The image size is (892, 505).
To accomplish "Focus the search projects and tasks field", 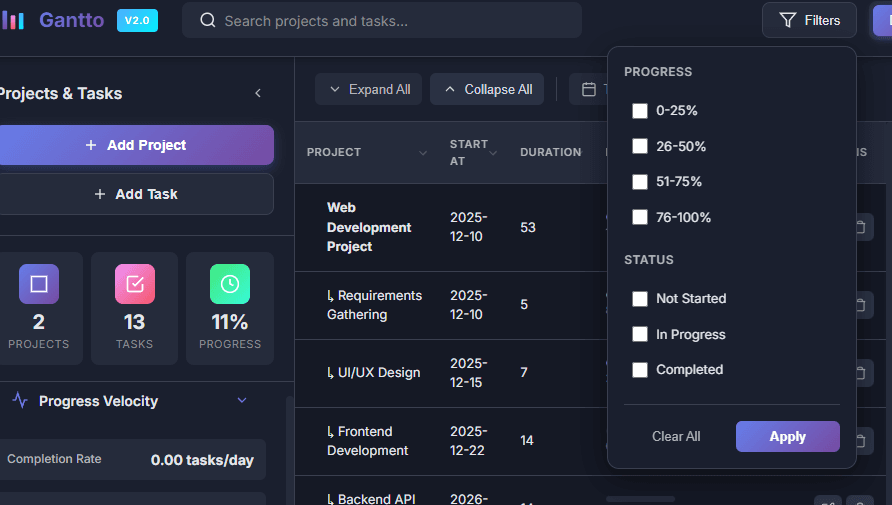I will (x=390, y=21).
